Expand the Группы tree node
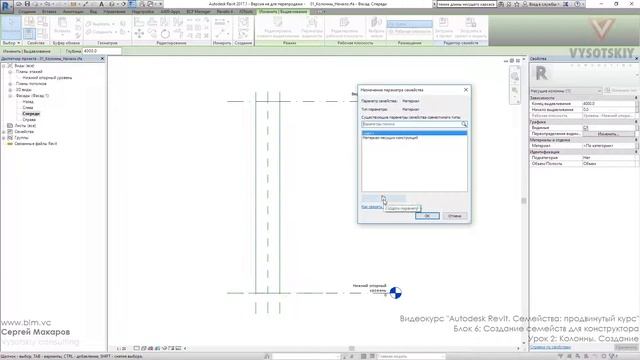Viewport: 640px width, 360px height. coord(4,138)
